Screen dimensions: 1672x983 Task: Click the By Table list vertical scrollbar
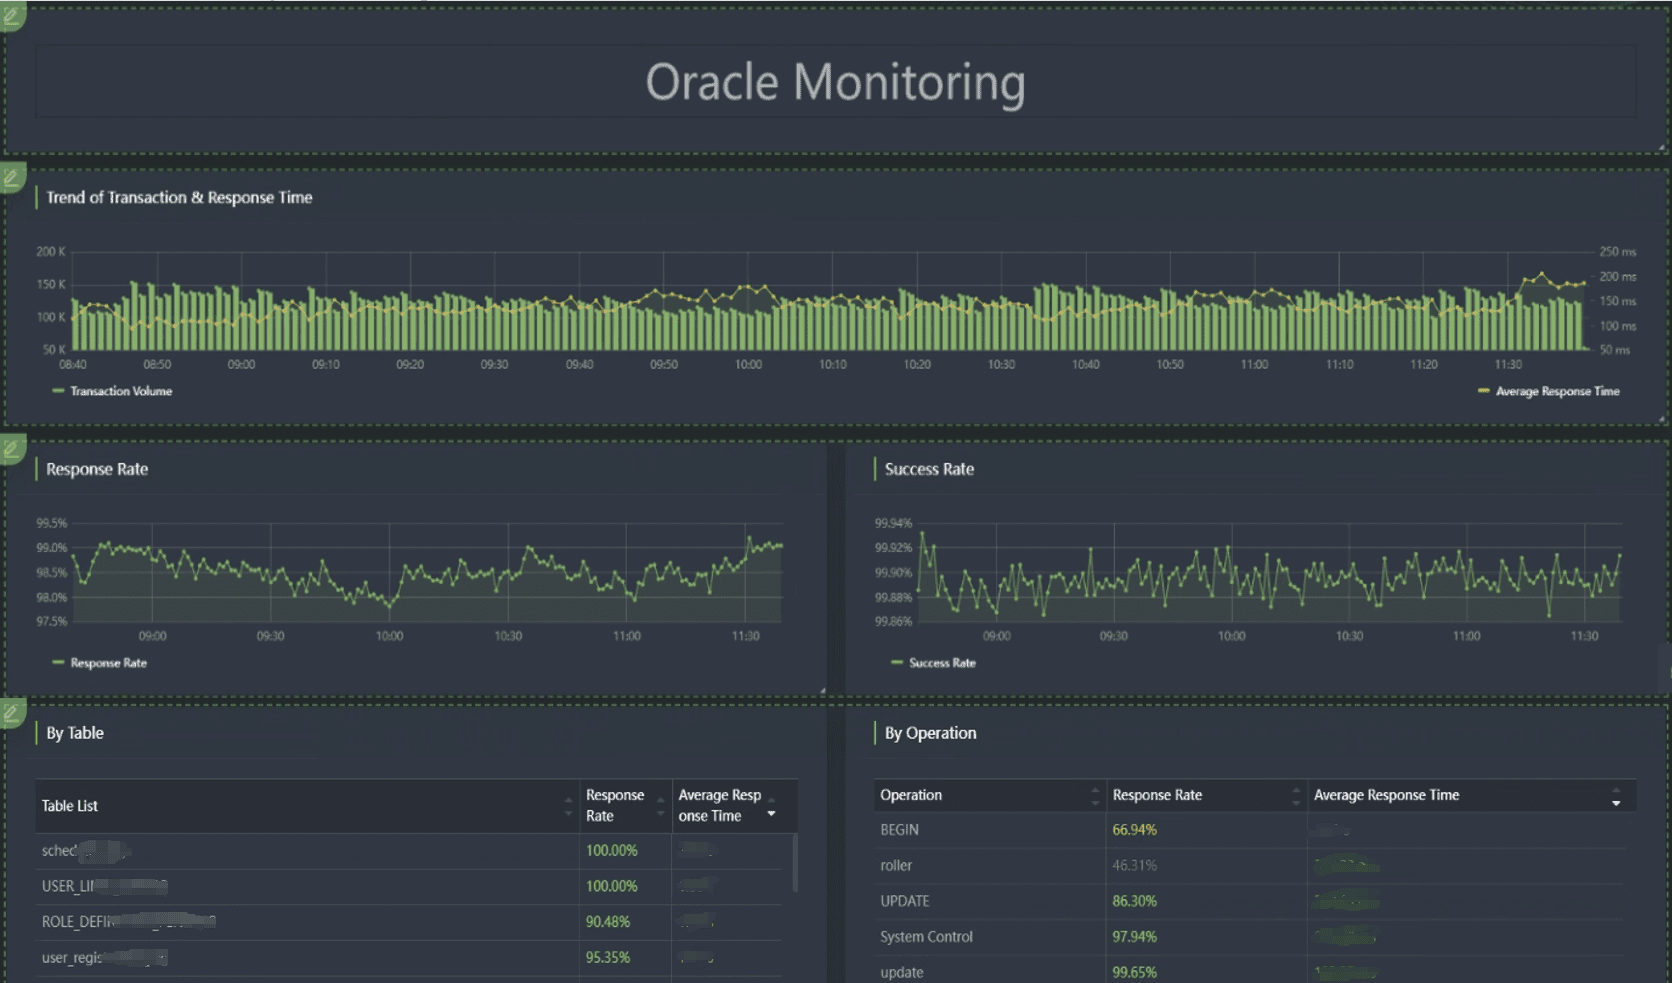click(x=795, y=863)
